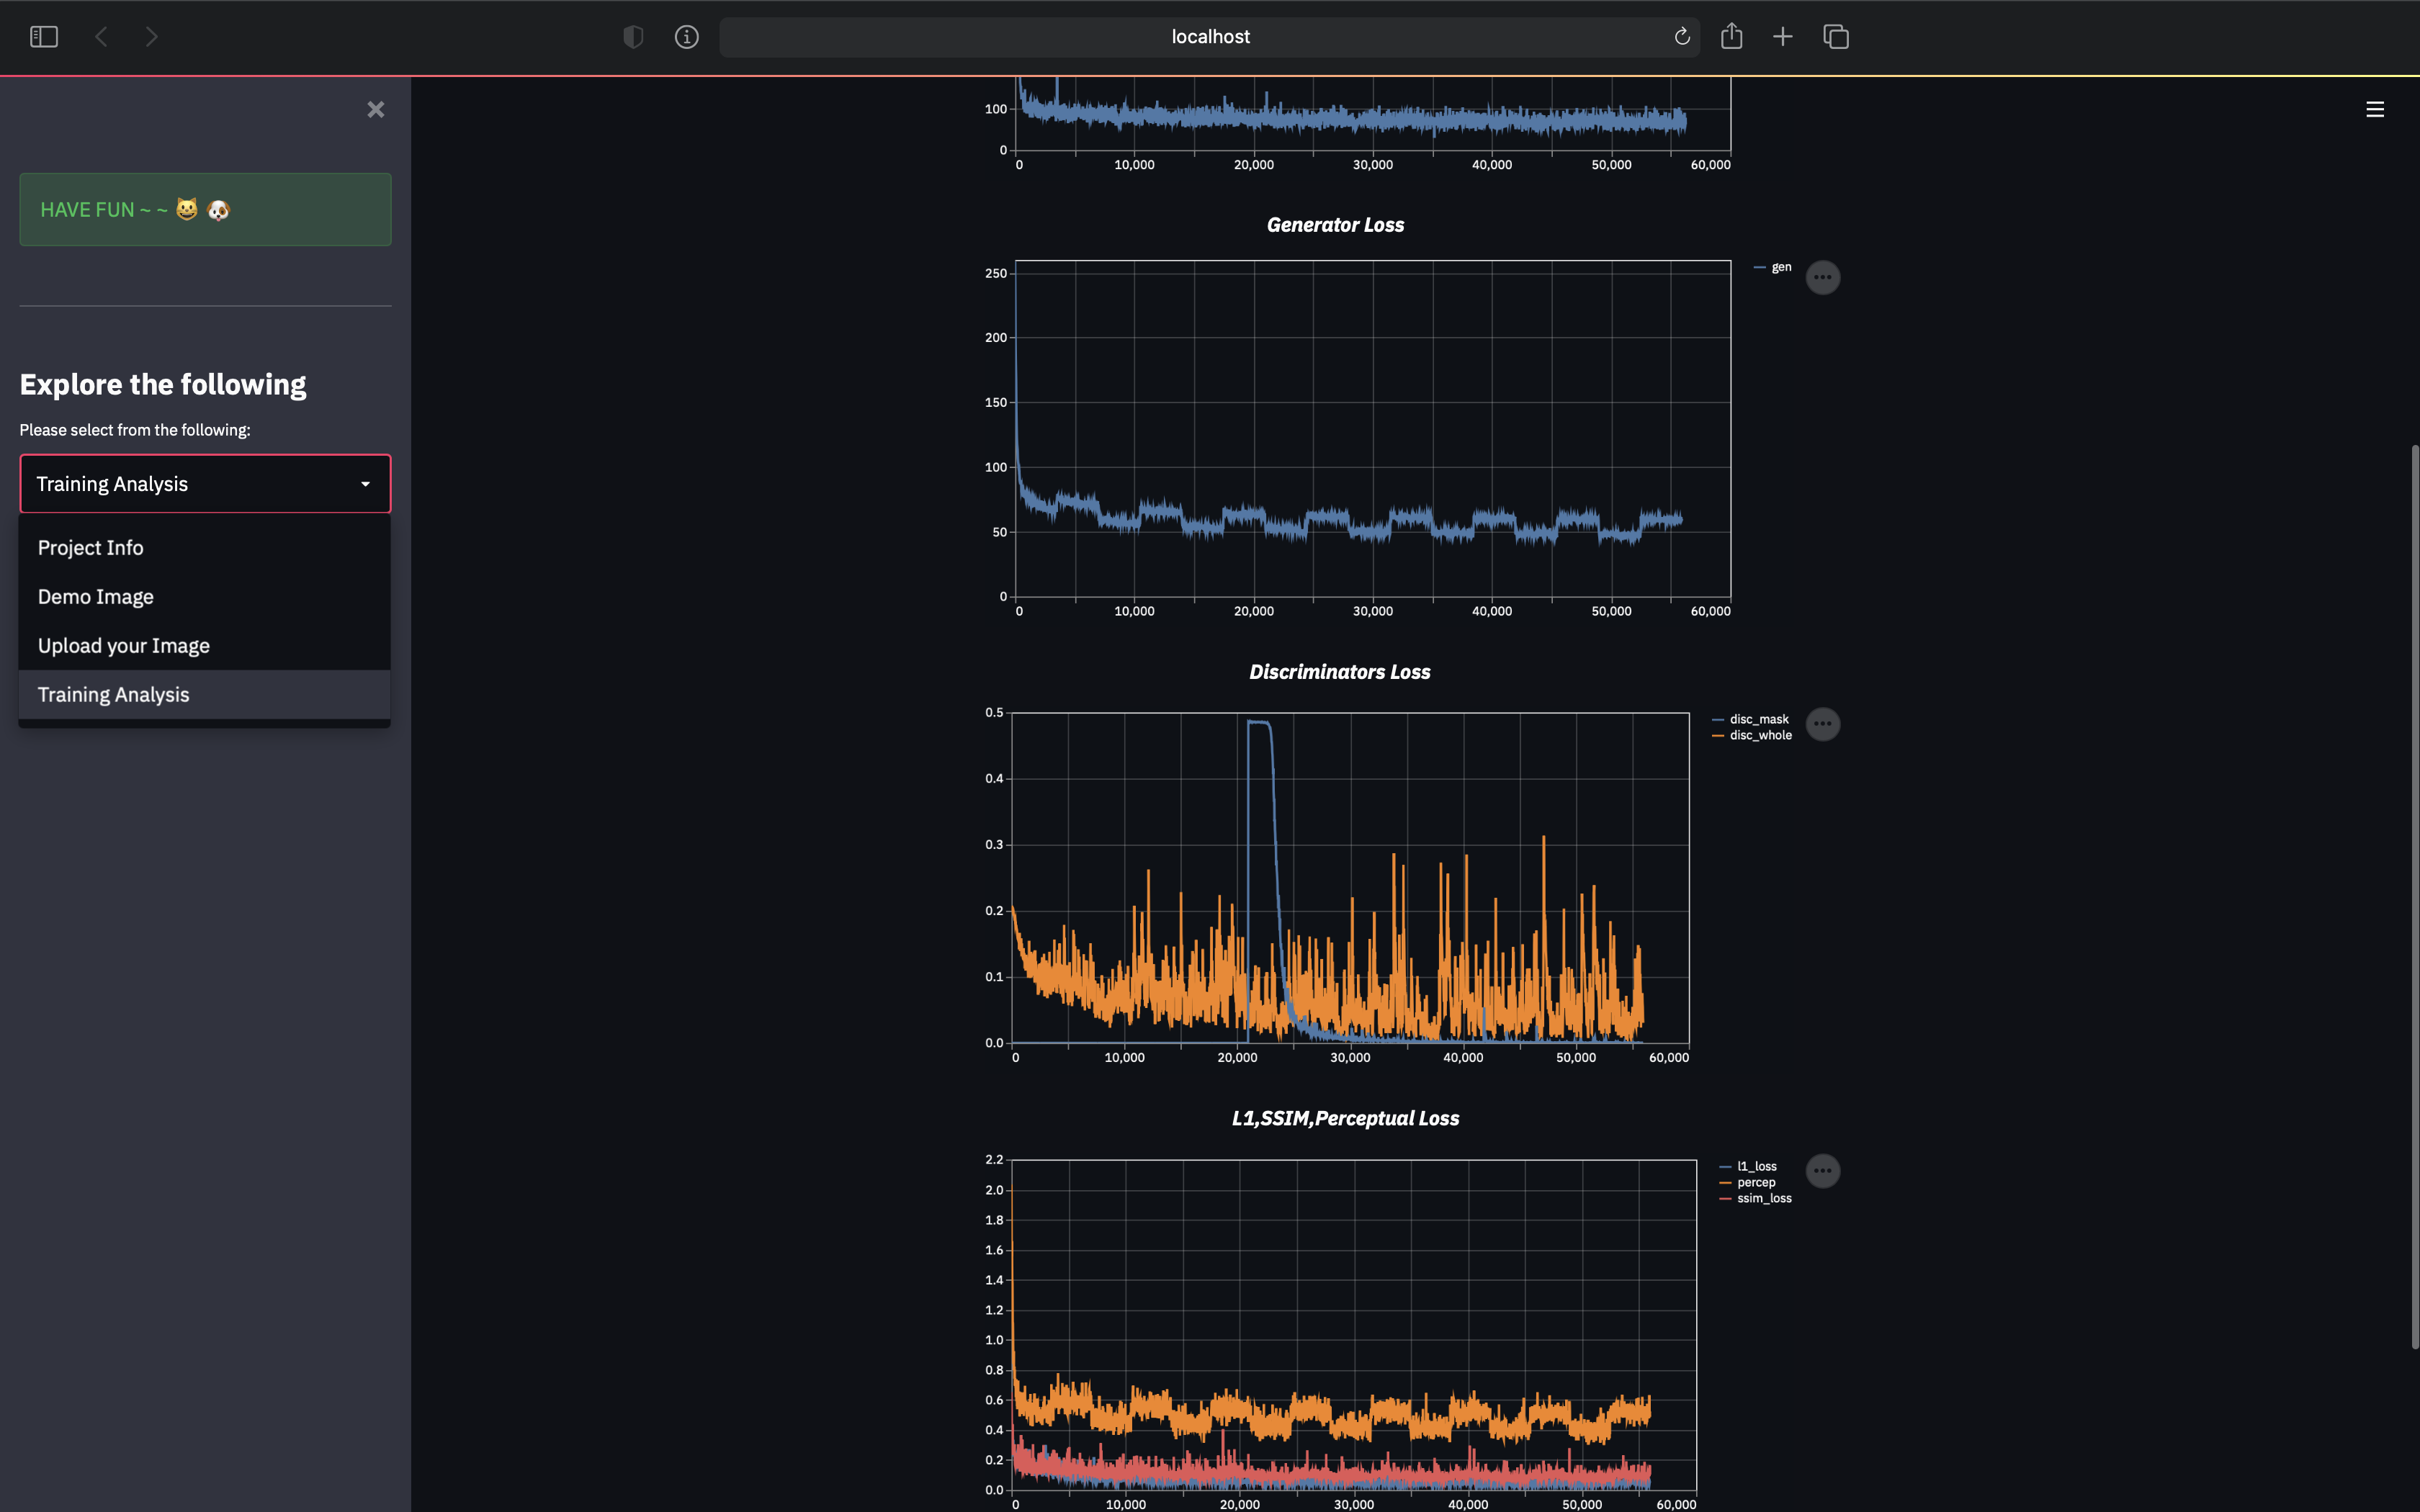Close the sidebar with the X icon
This screenshot has width=2420, height=1512.
pos(376,110)
